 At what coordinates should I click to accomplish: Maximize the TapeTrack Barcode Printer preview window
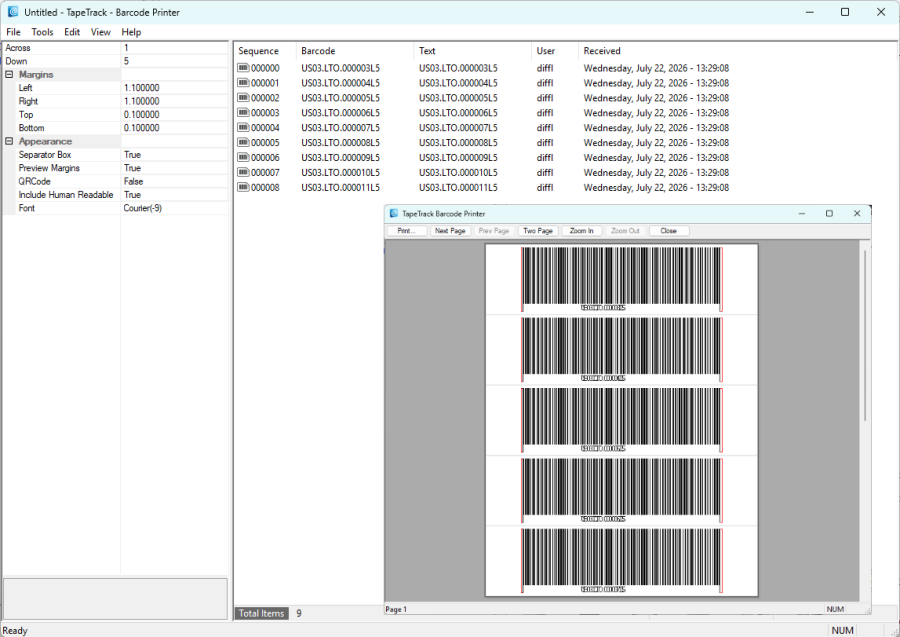[829, 213]
